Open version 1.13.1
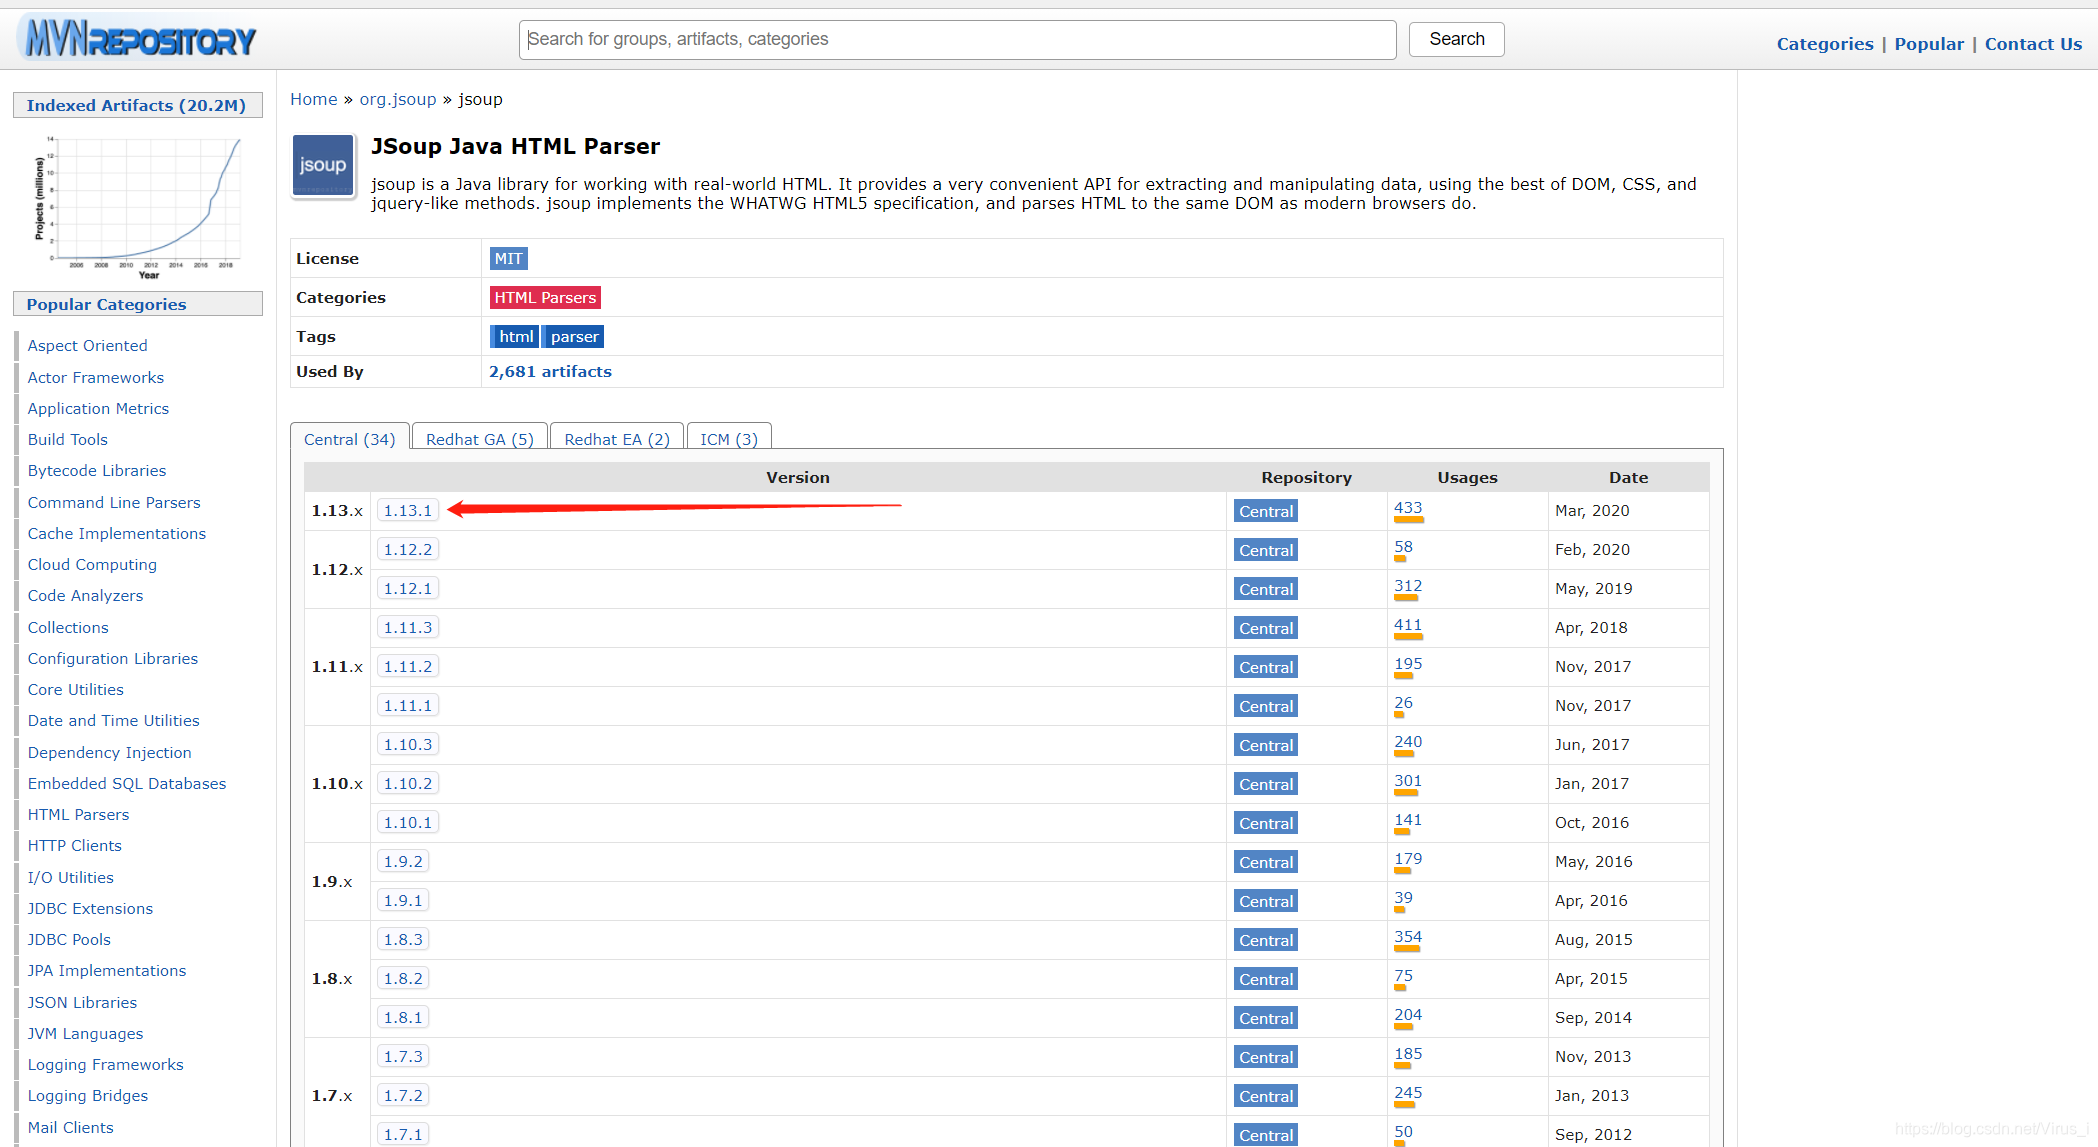The height and width of the screenshot is (1147, 2098). 408,511
